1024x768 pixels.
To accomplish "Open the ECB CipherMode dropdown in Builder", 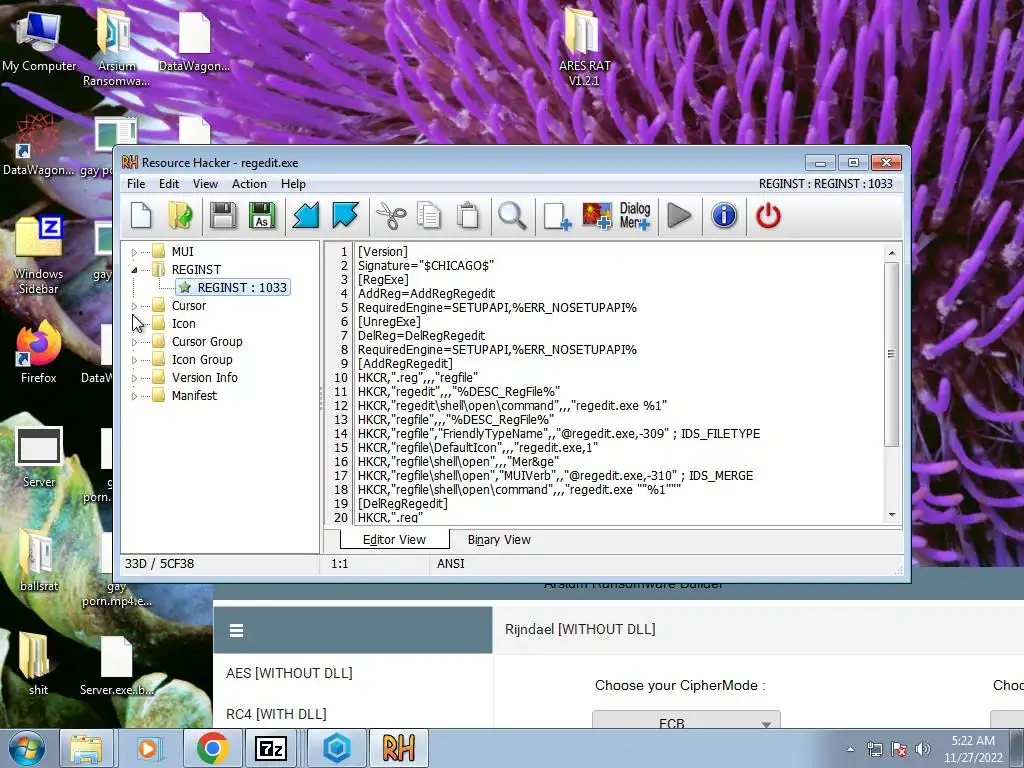I will point(686,721).
